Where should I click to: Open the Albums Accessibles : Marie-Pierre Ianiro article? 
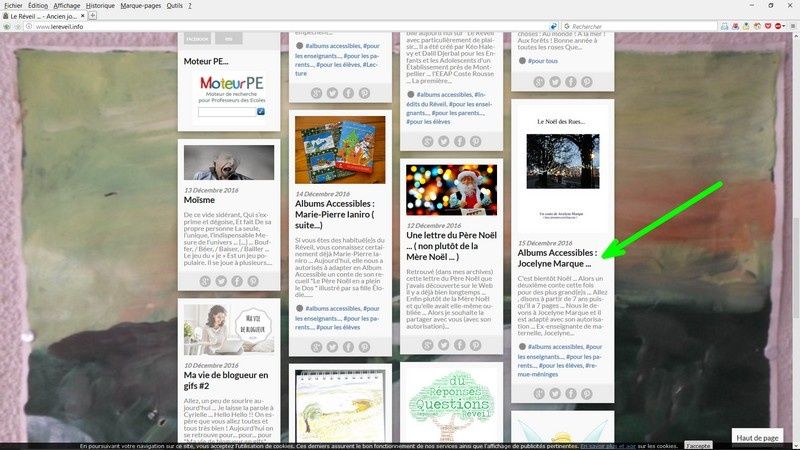[335, 214]
